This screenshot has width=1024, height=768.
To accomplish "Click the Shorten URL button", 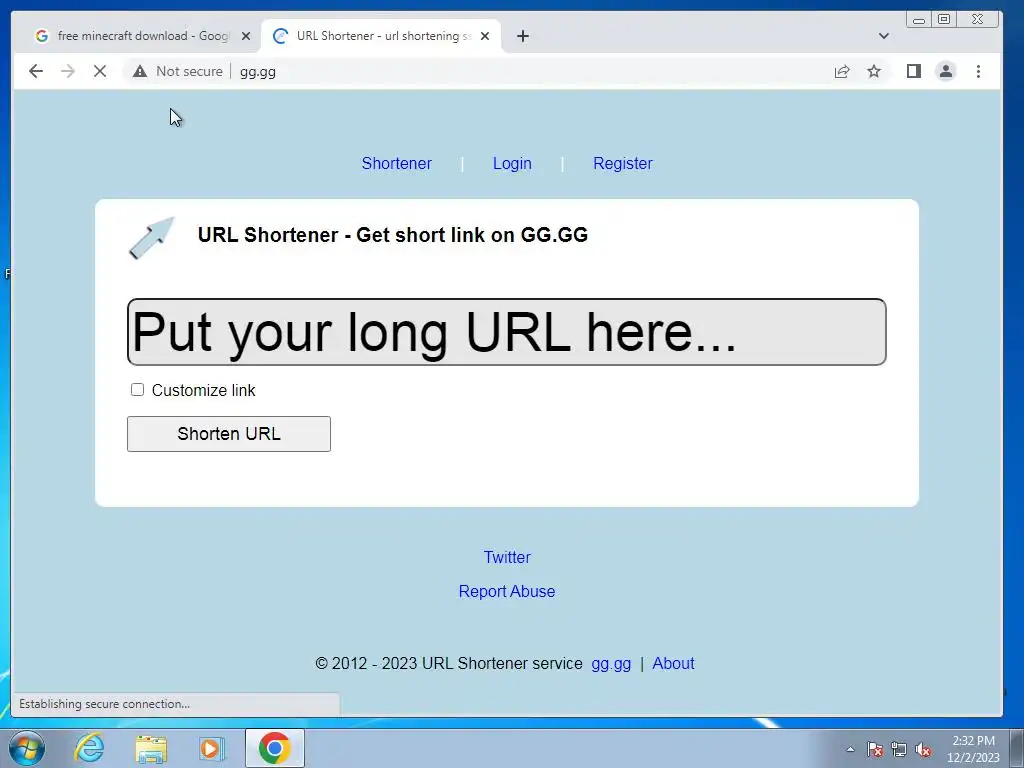I will 229,434.
